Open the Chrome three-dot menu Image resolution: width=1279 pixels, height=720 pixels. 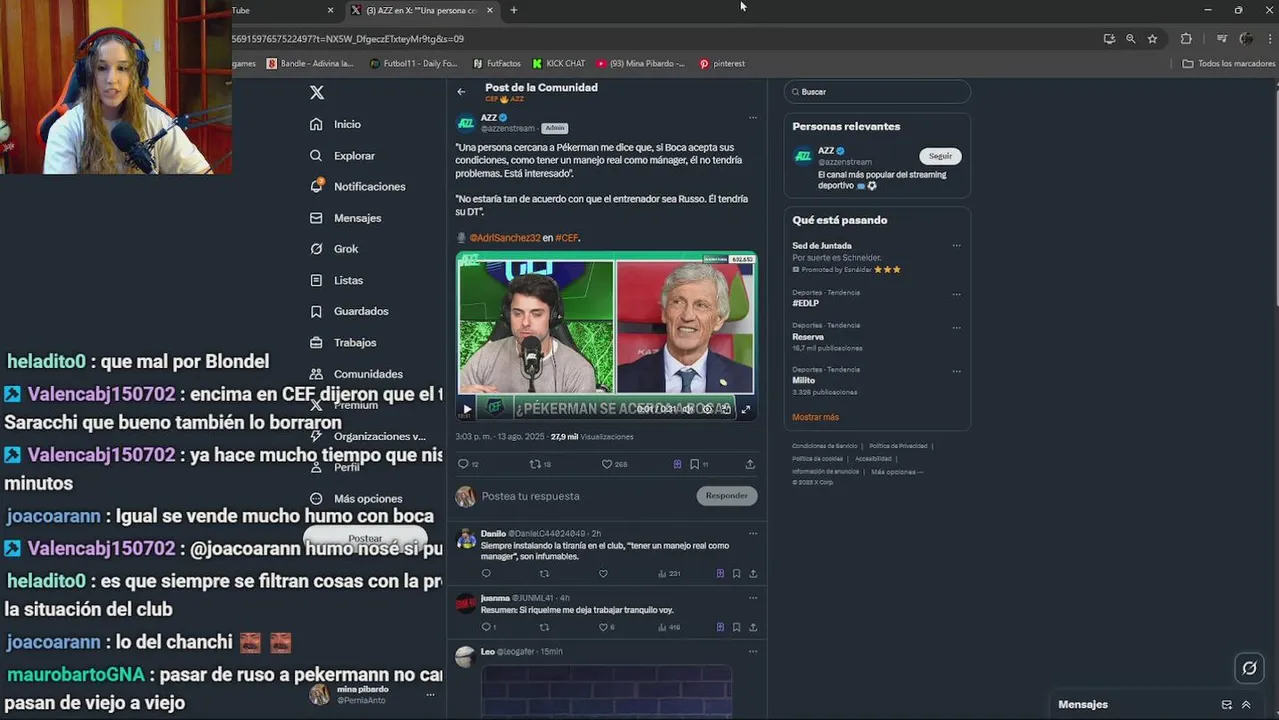1270,39
